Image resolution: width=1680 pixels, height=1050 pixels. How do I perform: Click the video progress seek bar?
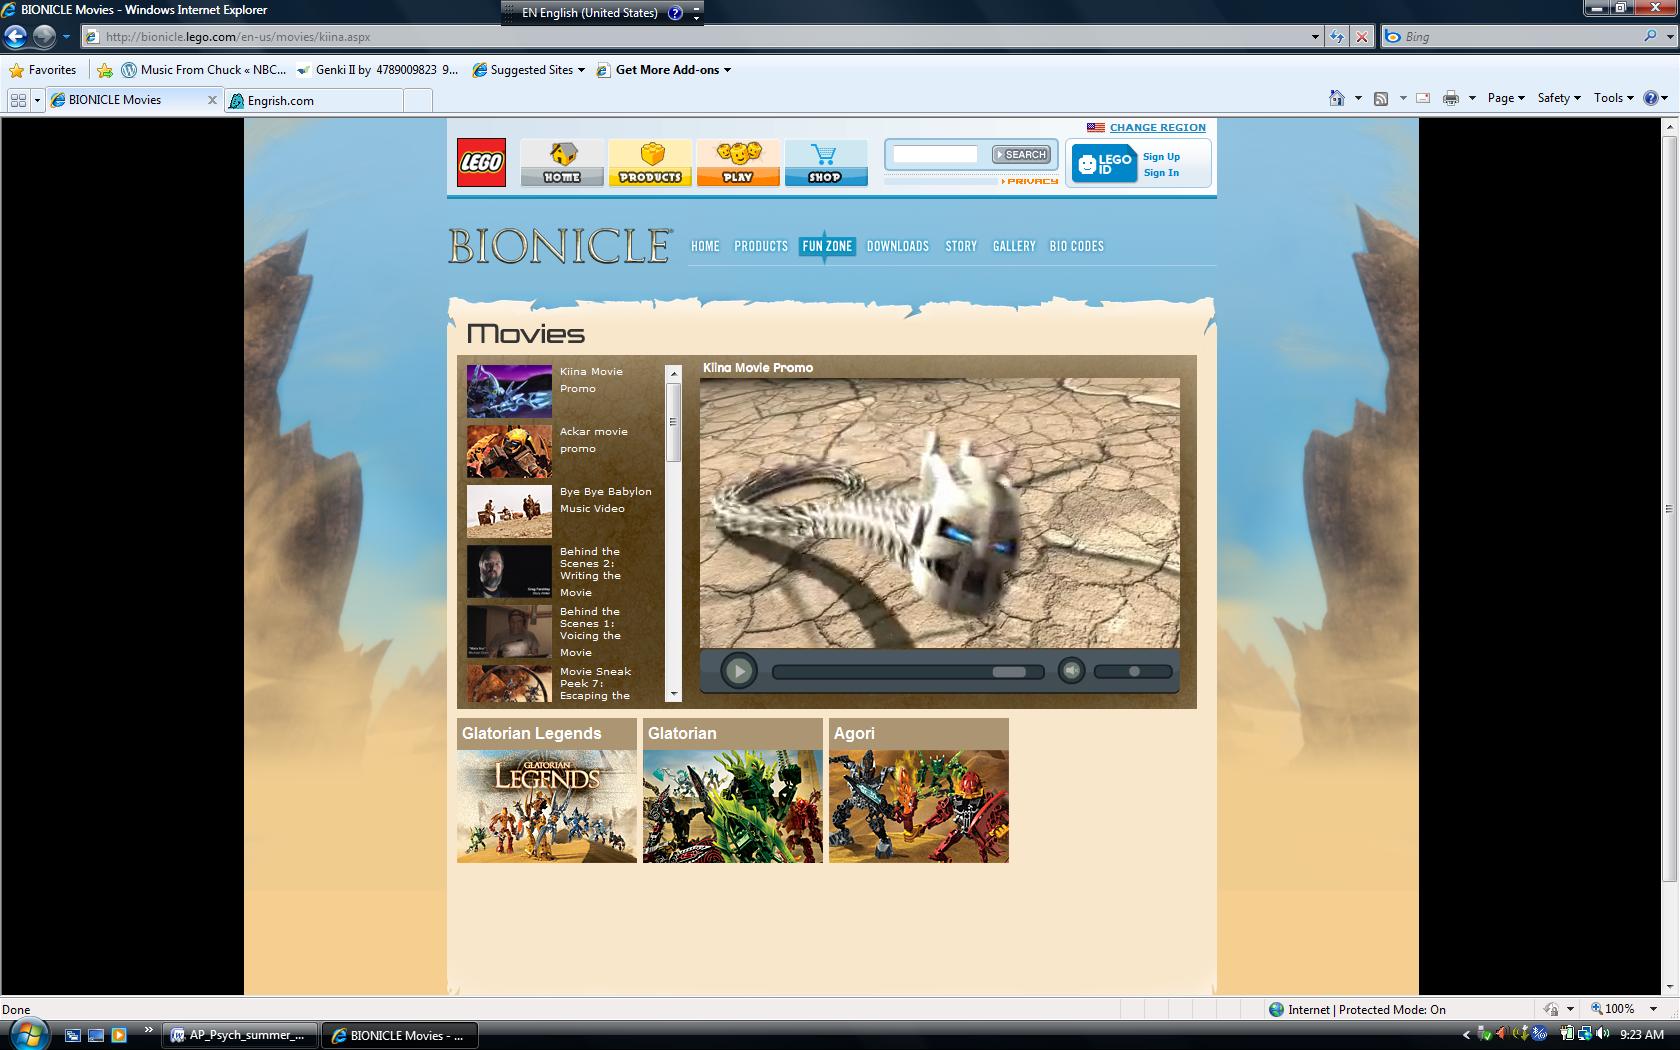[908, 672]
